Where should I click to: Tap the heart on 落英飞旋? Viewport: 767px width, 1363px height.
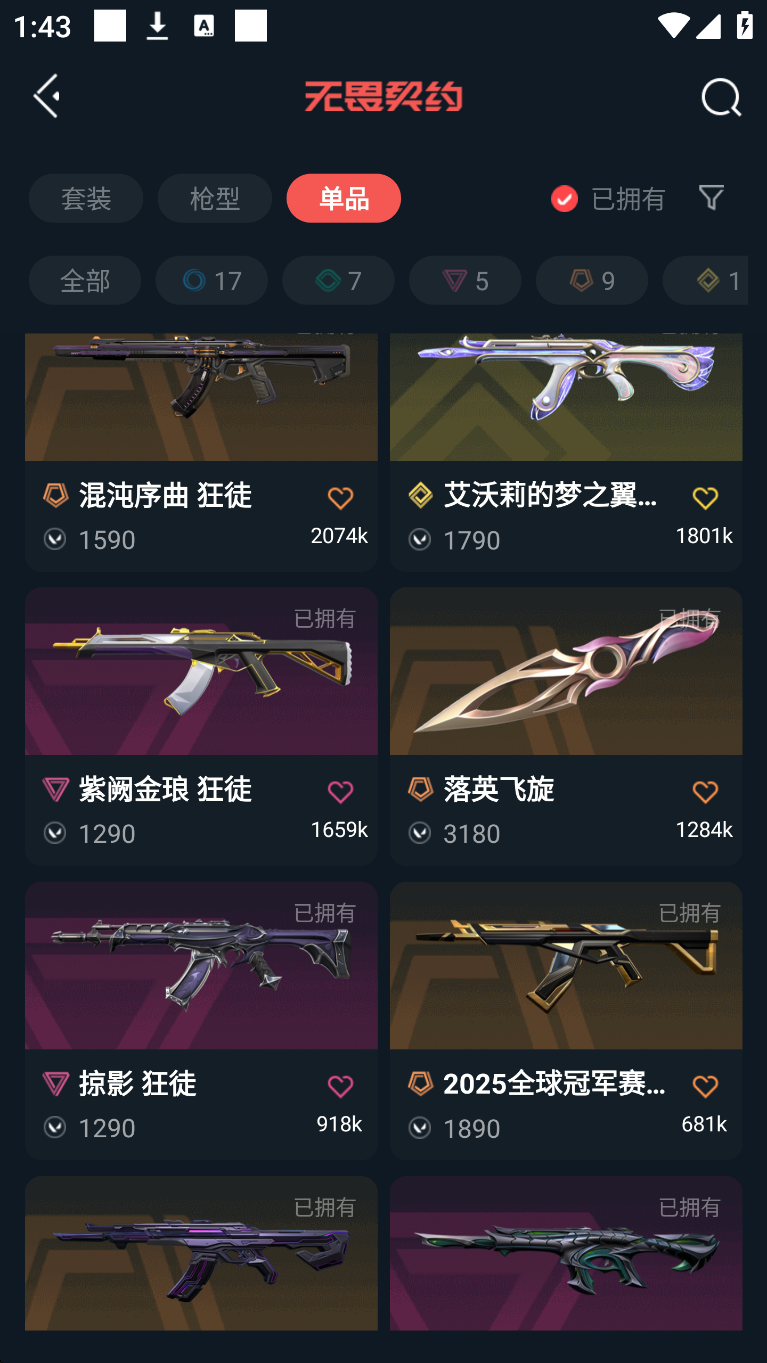pos(705,792)
